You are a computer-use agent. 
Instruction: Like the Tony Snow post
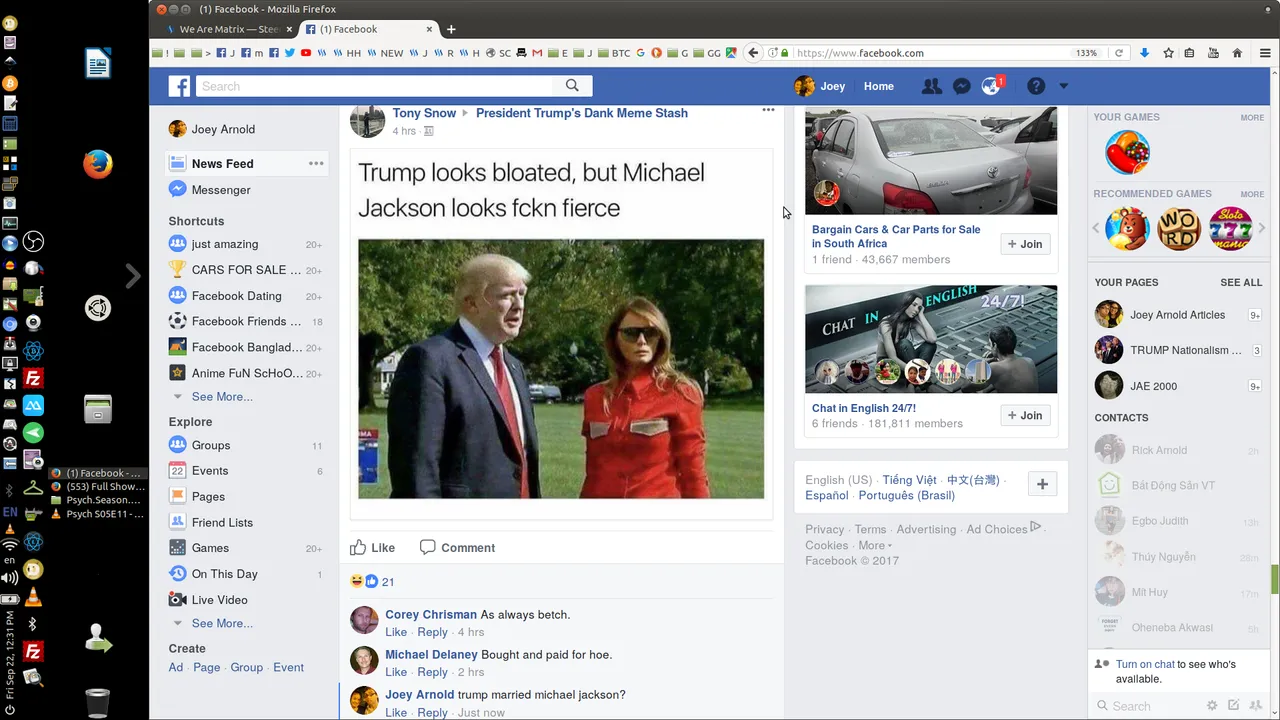(x=372, y=548)
